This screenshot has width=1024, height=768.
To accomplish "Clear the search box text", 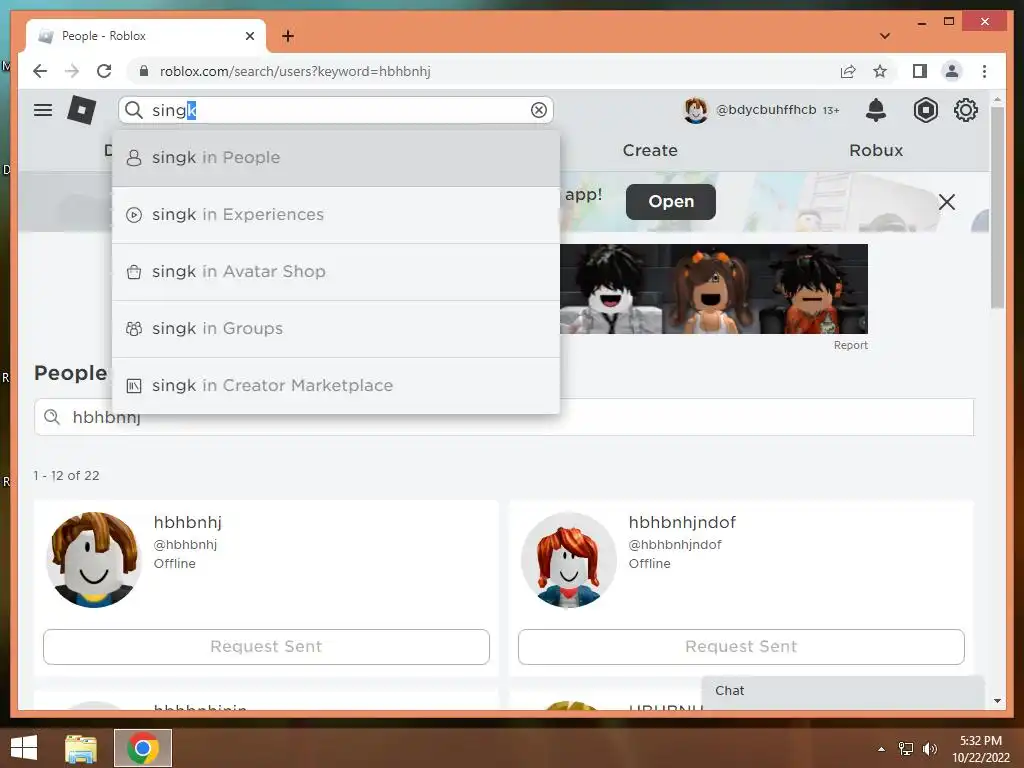I will click(539, 110).
